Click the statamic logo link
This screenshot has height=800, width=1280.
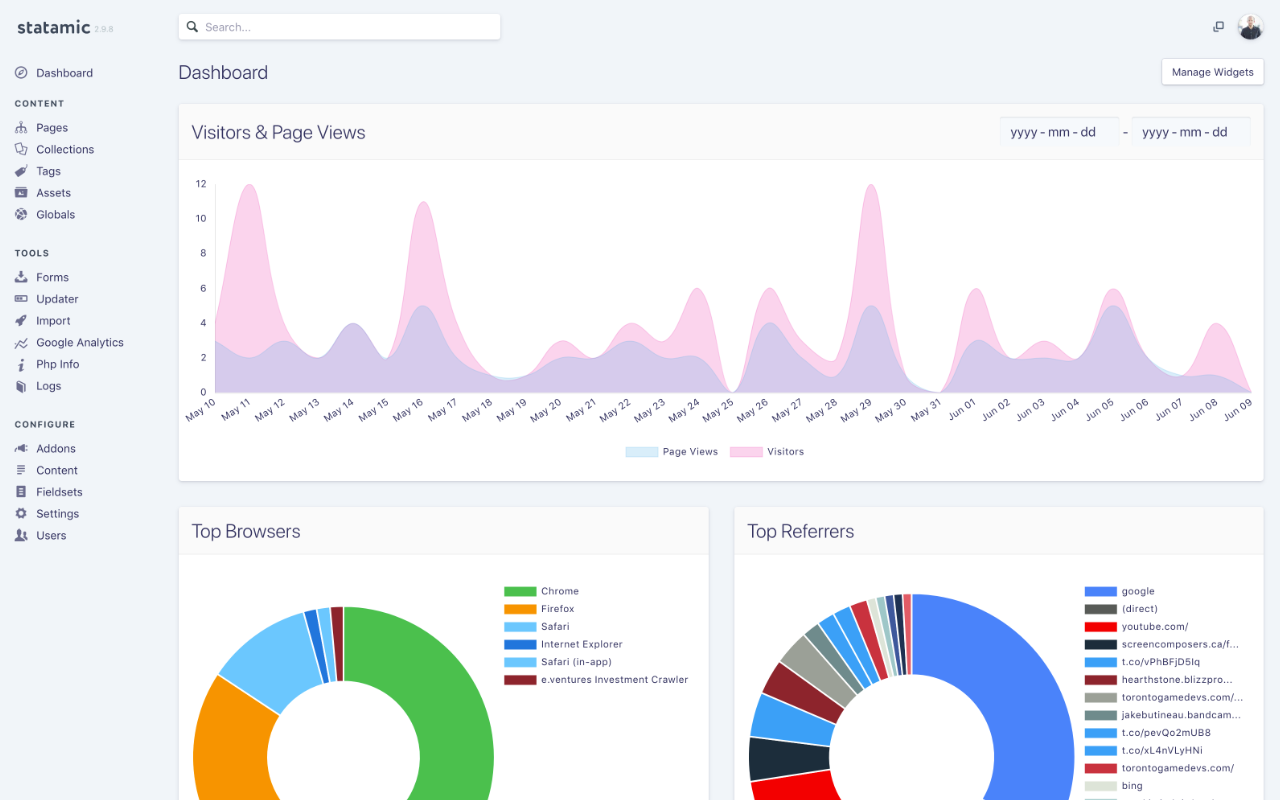[x=54, y=27]
